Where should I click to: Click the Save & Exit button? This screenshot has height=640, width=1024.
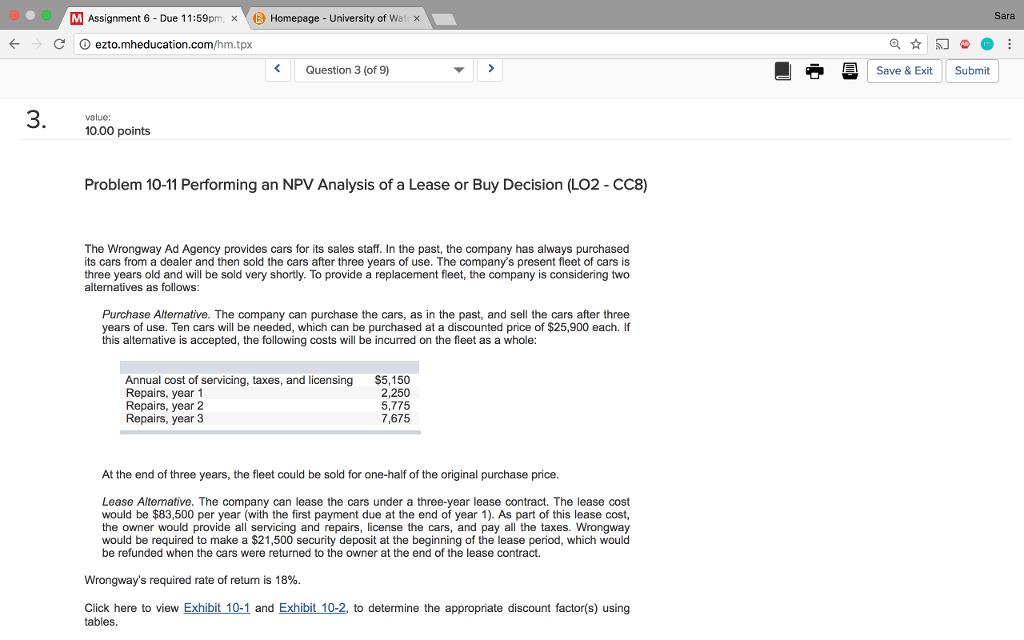904,71
